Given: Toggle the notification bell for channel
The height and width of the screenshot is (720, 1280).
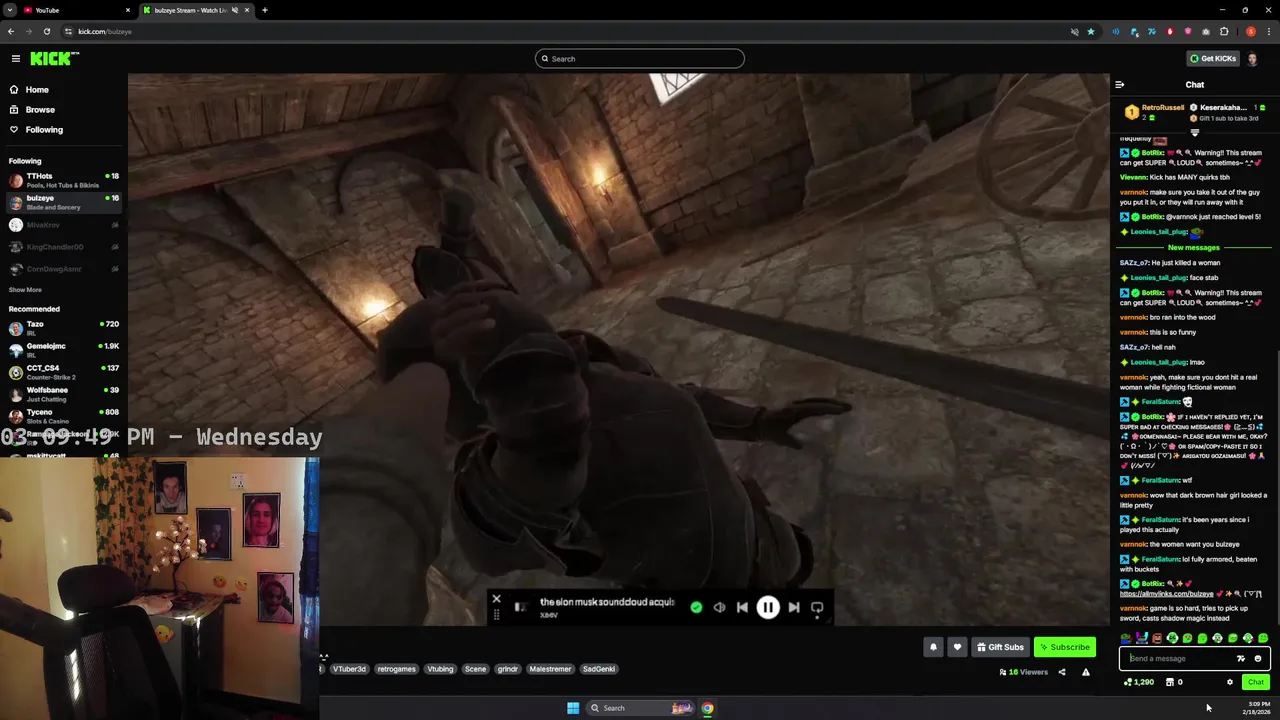Looking at the screenshot, I should tap(933, 647).
